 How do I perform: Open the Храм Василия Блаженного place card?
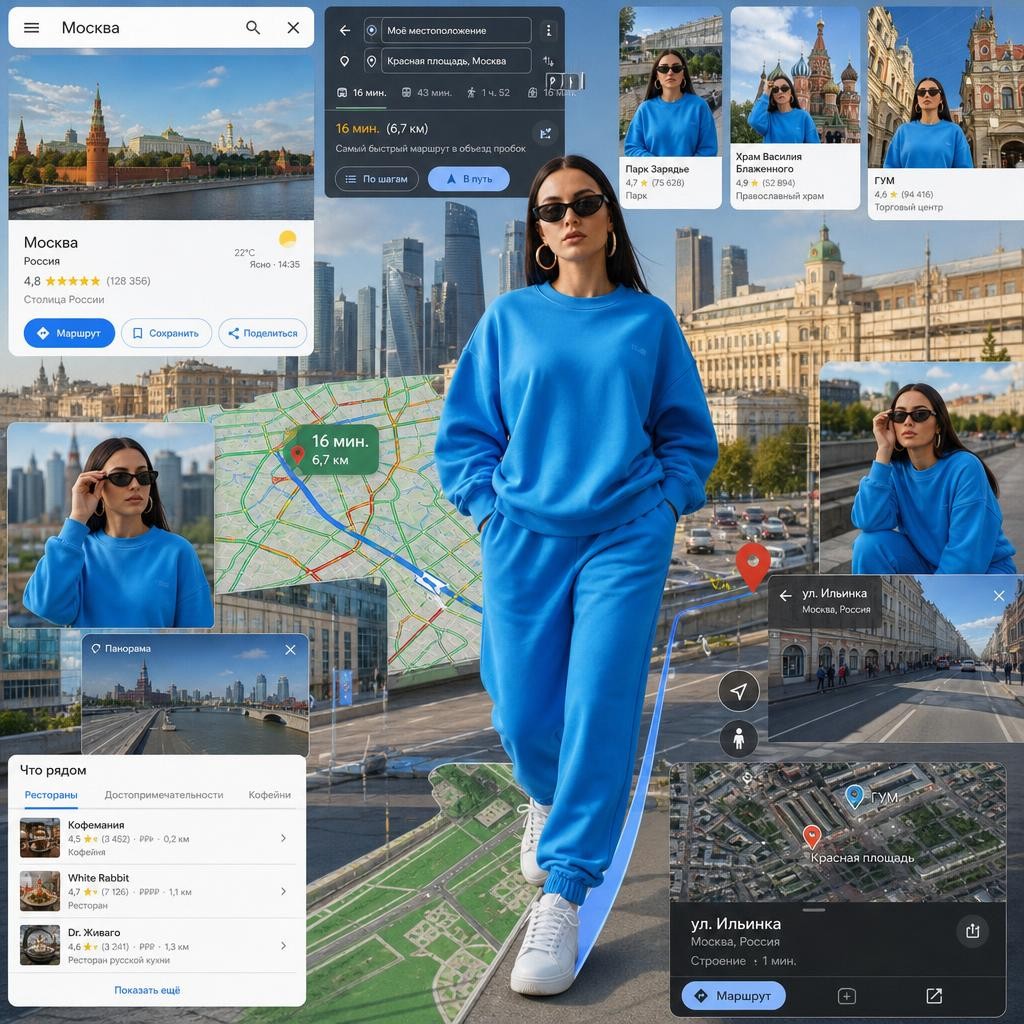pyautogui.click(x=795, y=108)
